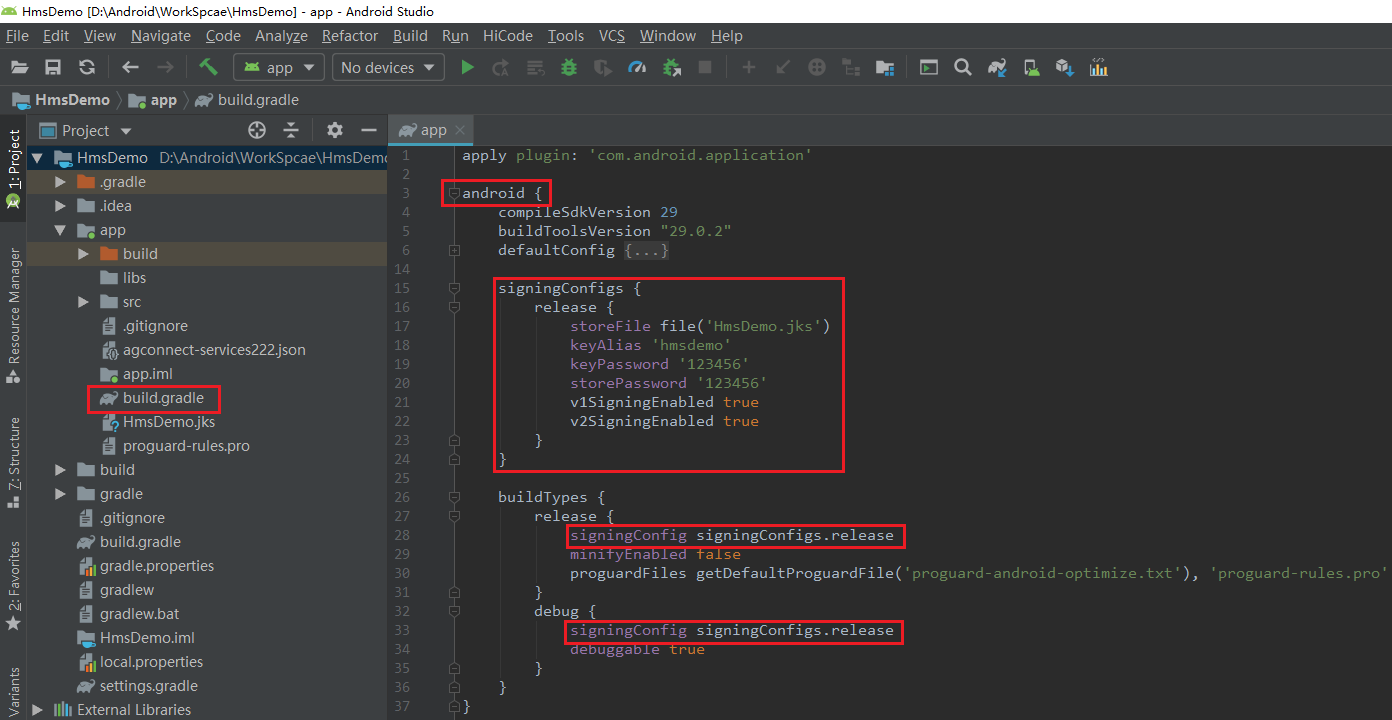This screenshot has height=720, width=1392.
Task: Open the Run Anything toolbar icon
Action: pyautogui.click(x=929, y=67)
